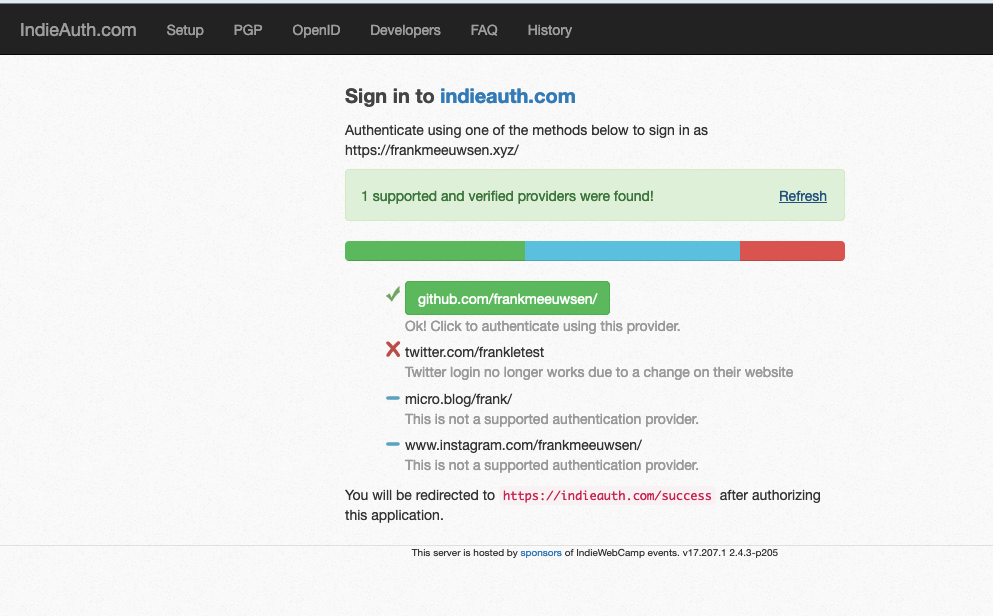Click the green checkmark icon beside github
Image resolution: width=993 pixels, height=616 pixels.
click(x=393, y=294)
